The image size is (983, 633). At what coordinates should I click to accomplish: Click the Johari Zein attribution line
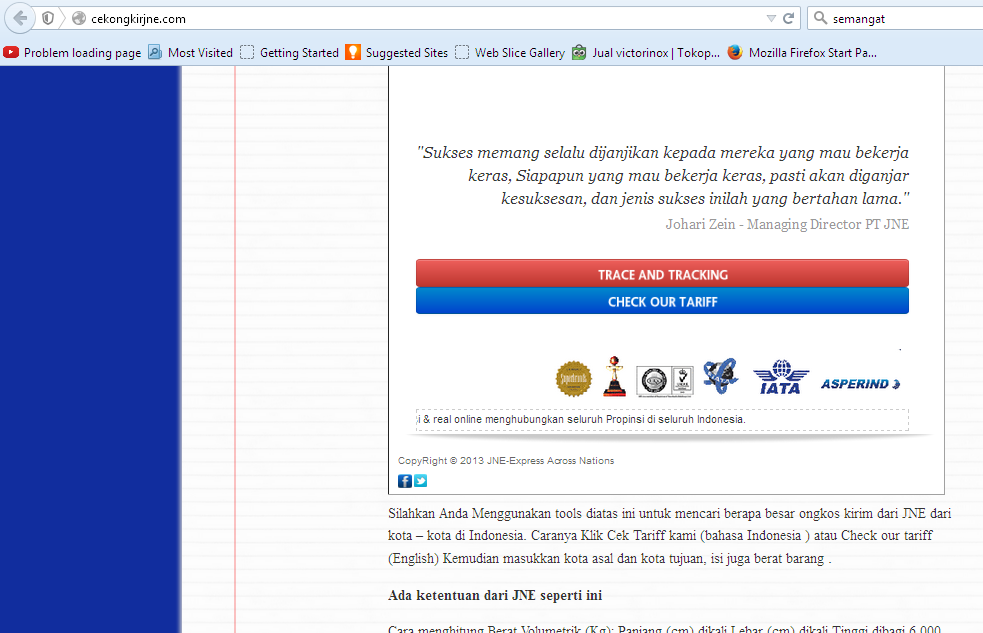click(x=787, y=224)
